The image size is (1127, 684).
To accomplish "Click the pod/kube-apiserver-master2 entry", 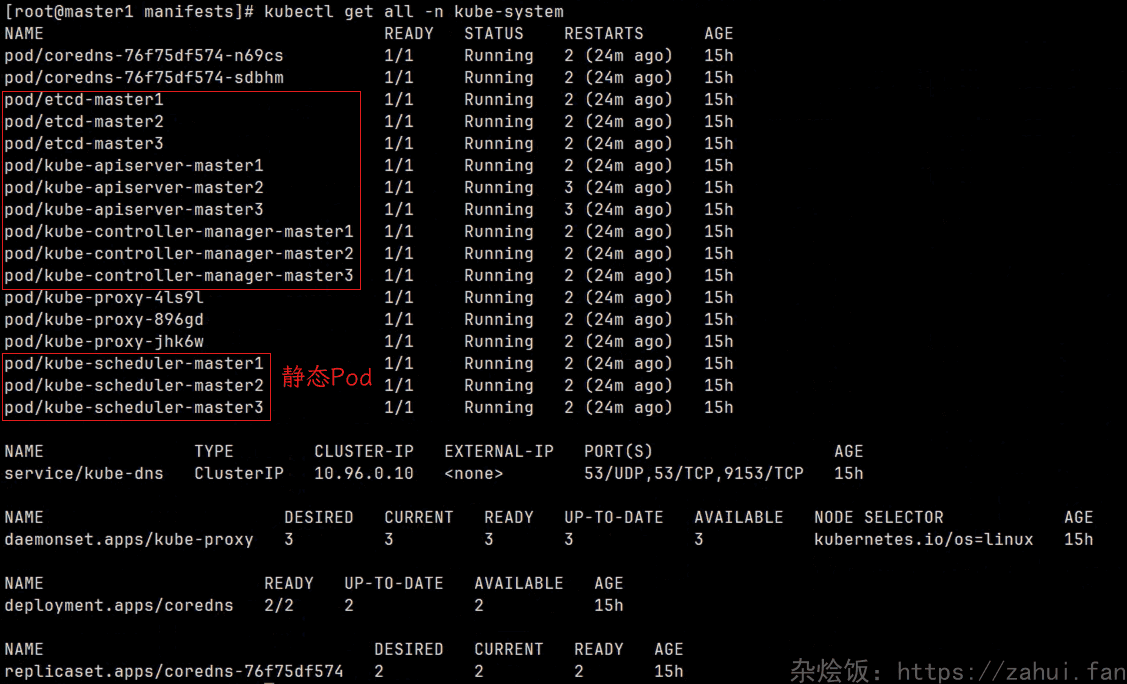I will [x=134, y=188].
